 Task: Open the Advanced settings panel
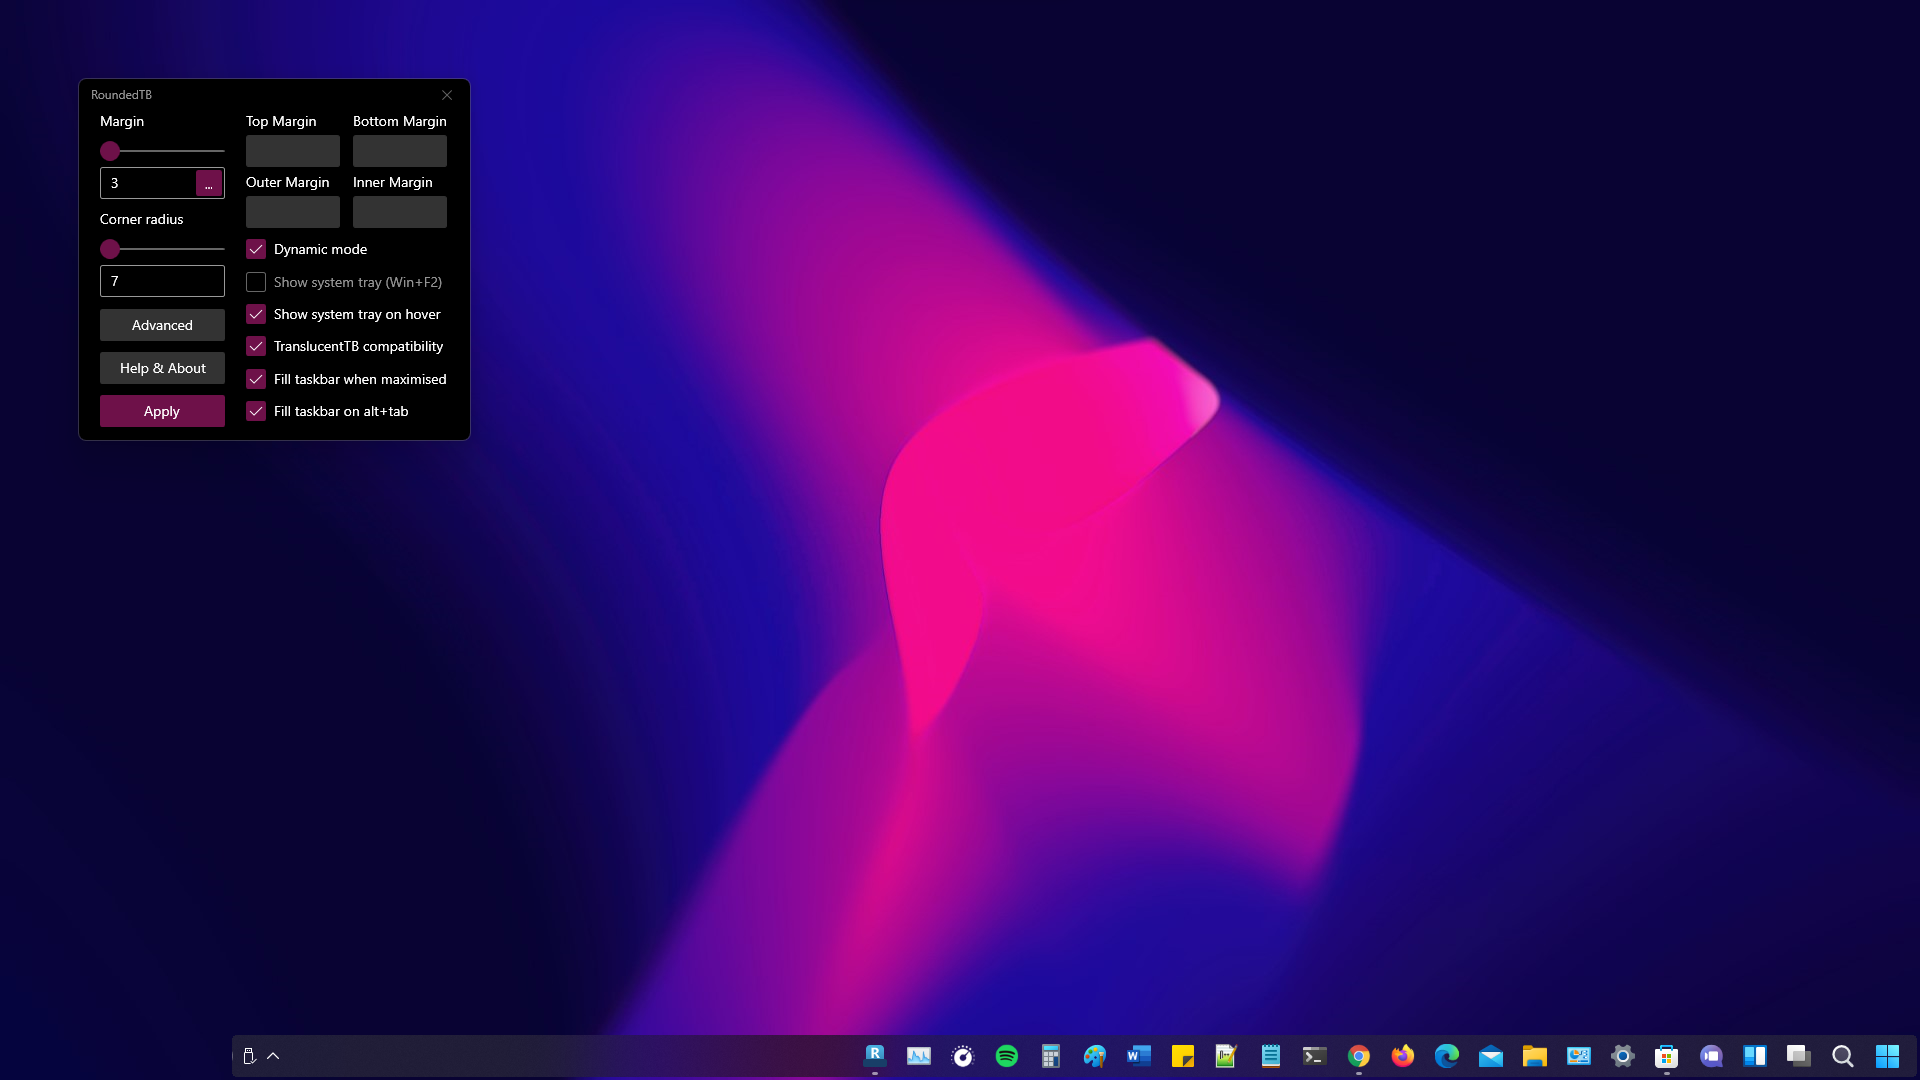[162, 325]
